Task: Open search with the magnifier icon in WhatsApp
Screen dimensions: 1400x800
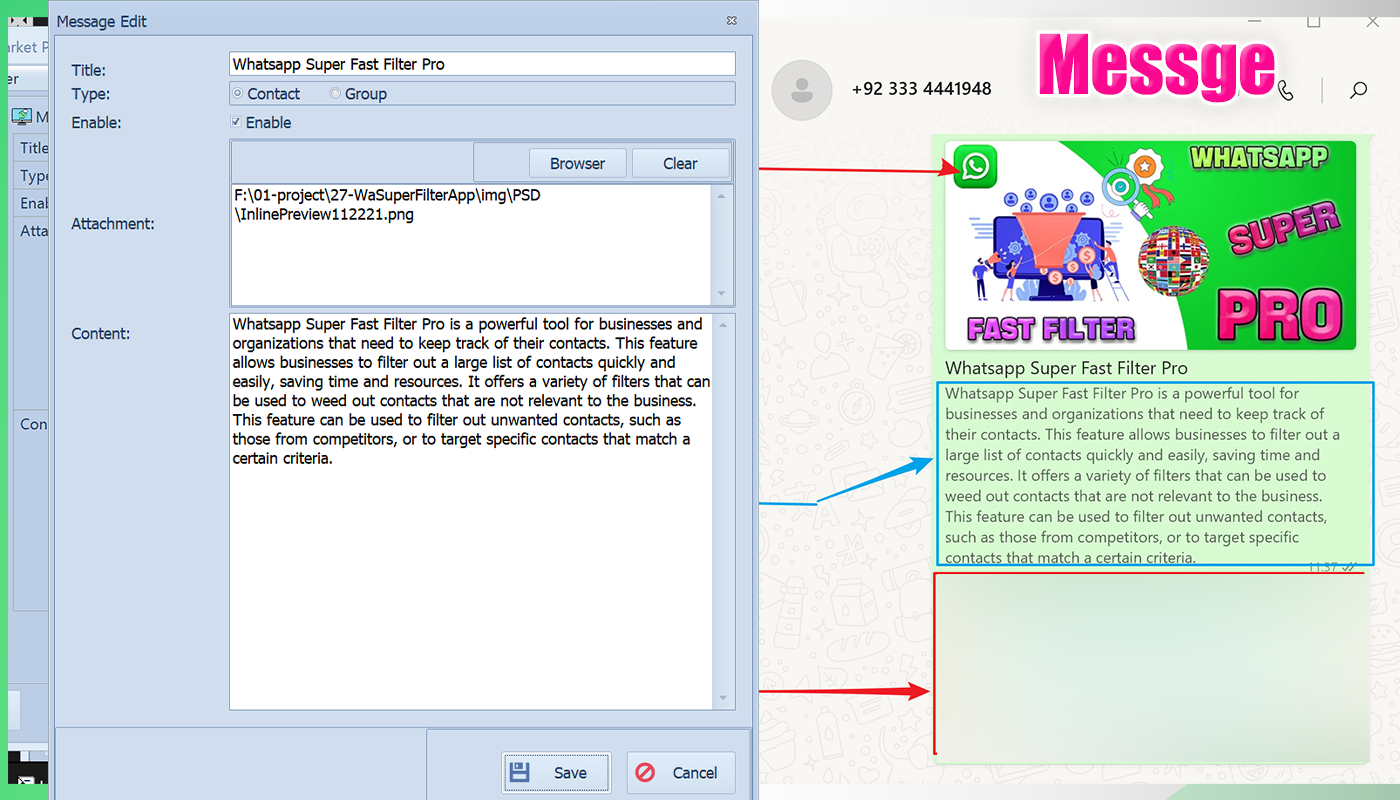Action: [1358, 91]
